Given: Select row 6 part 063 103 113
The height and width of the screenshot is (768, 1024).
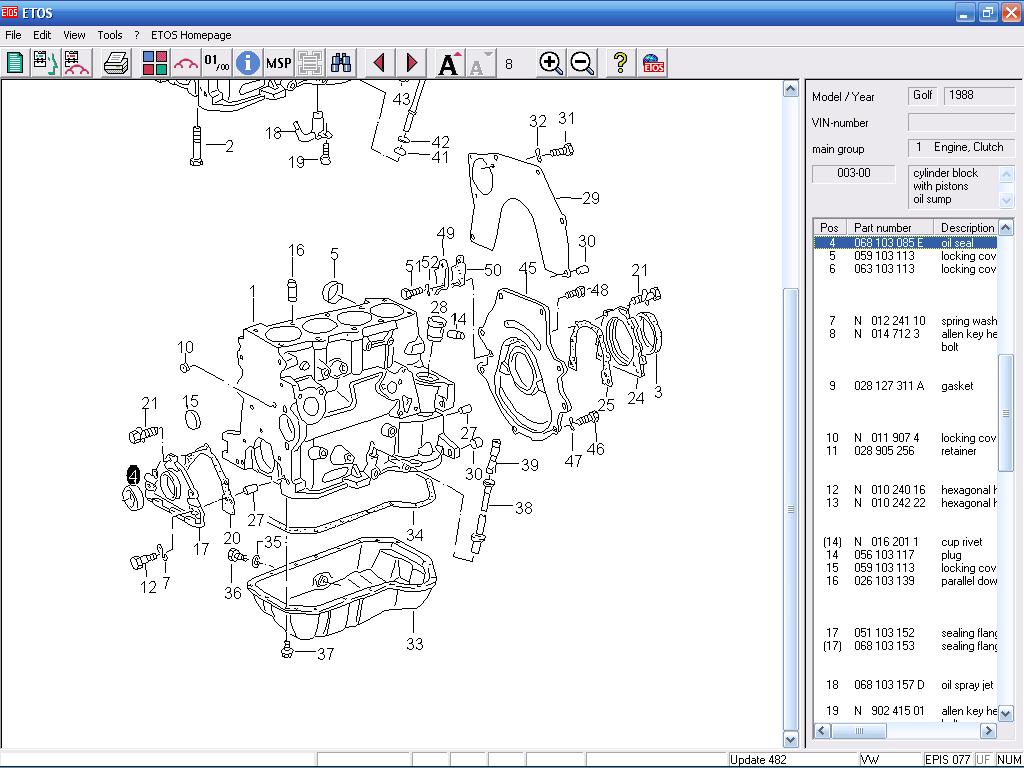Looking at the screenshot, I should point(905,269).
